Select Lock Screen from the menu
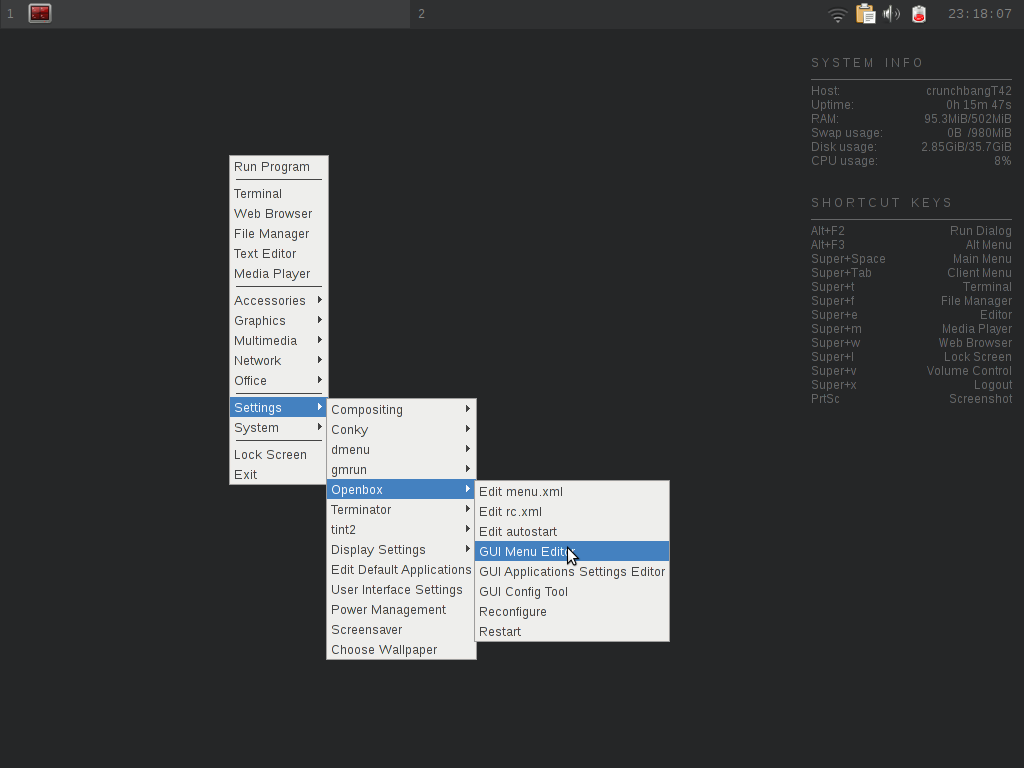The height and width of the screenshot is (768, 1024). (x=270, y=454)
